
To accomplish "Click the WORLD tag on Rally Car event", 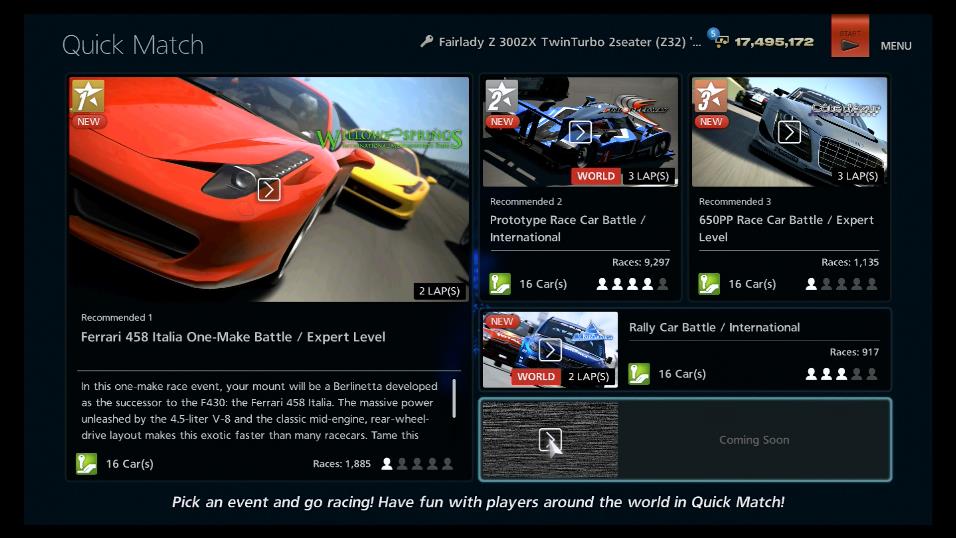I will pyautogui.click(x=536, y=376).
